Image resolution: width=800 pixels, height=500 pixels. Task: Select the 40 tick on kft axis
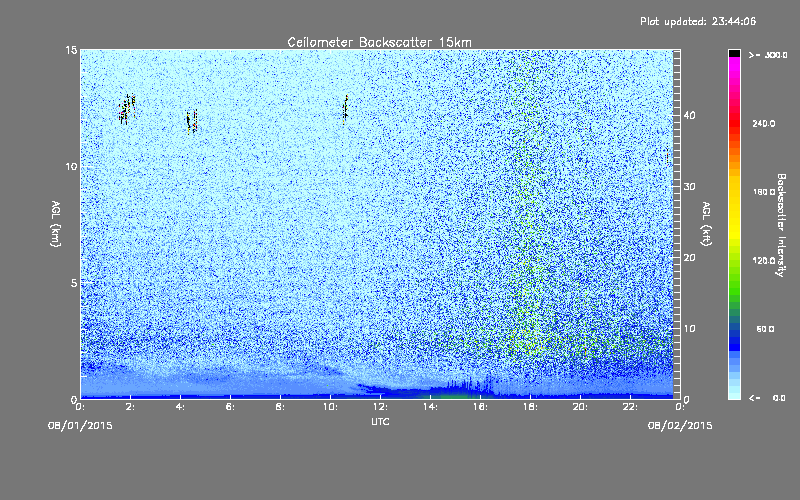coord(689,115)
